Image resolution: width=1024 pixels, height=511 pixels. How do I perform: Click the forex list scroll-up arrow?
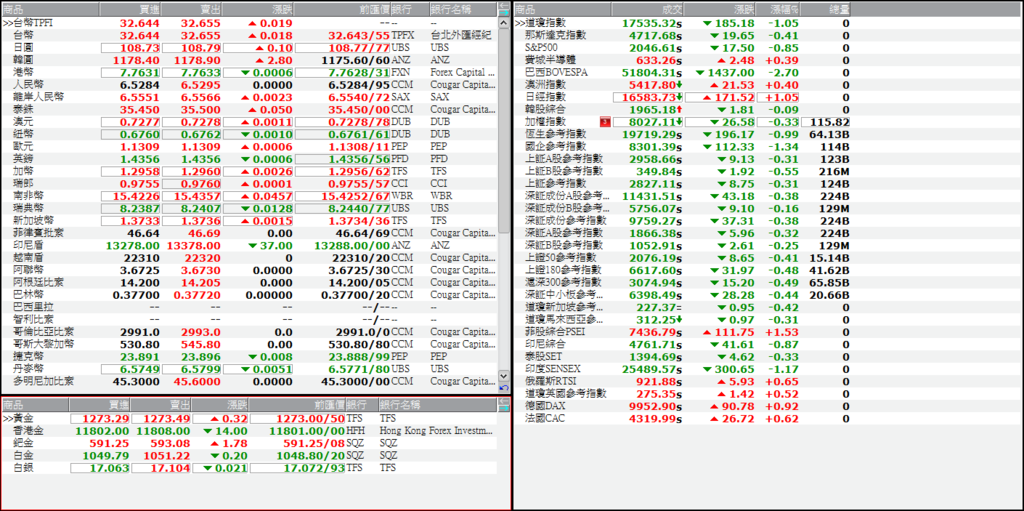504,23
